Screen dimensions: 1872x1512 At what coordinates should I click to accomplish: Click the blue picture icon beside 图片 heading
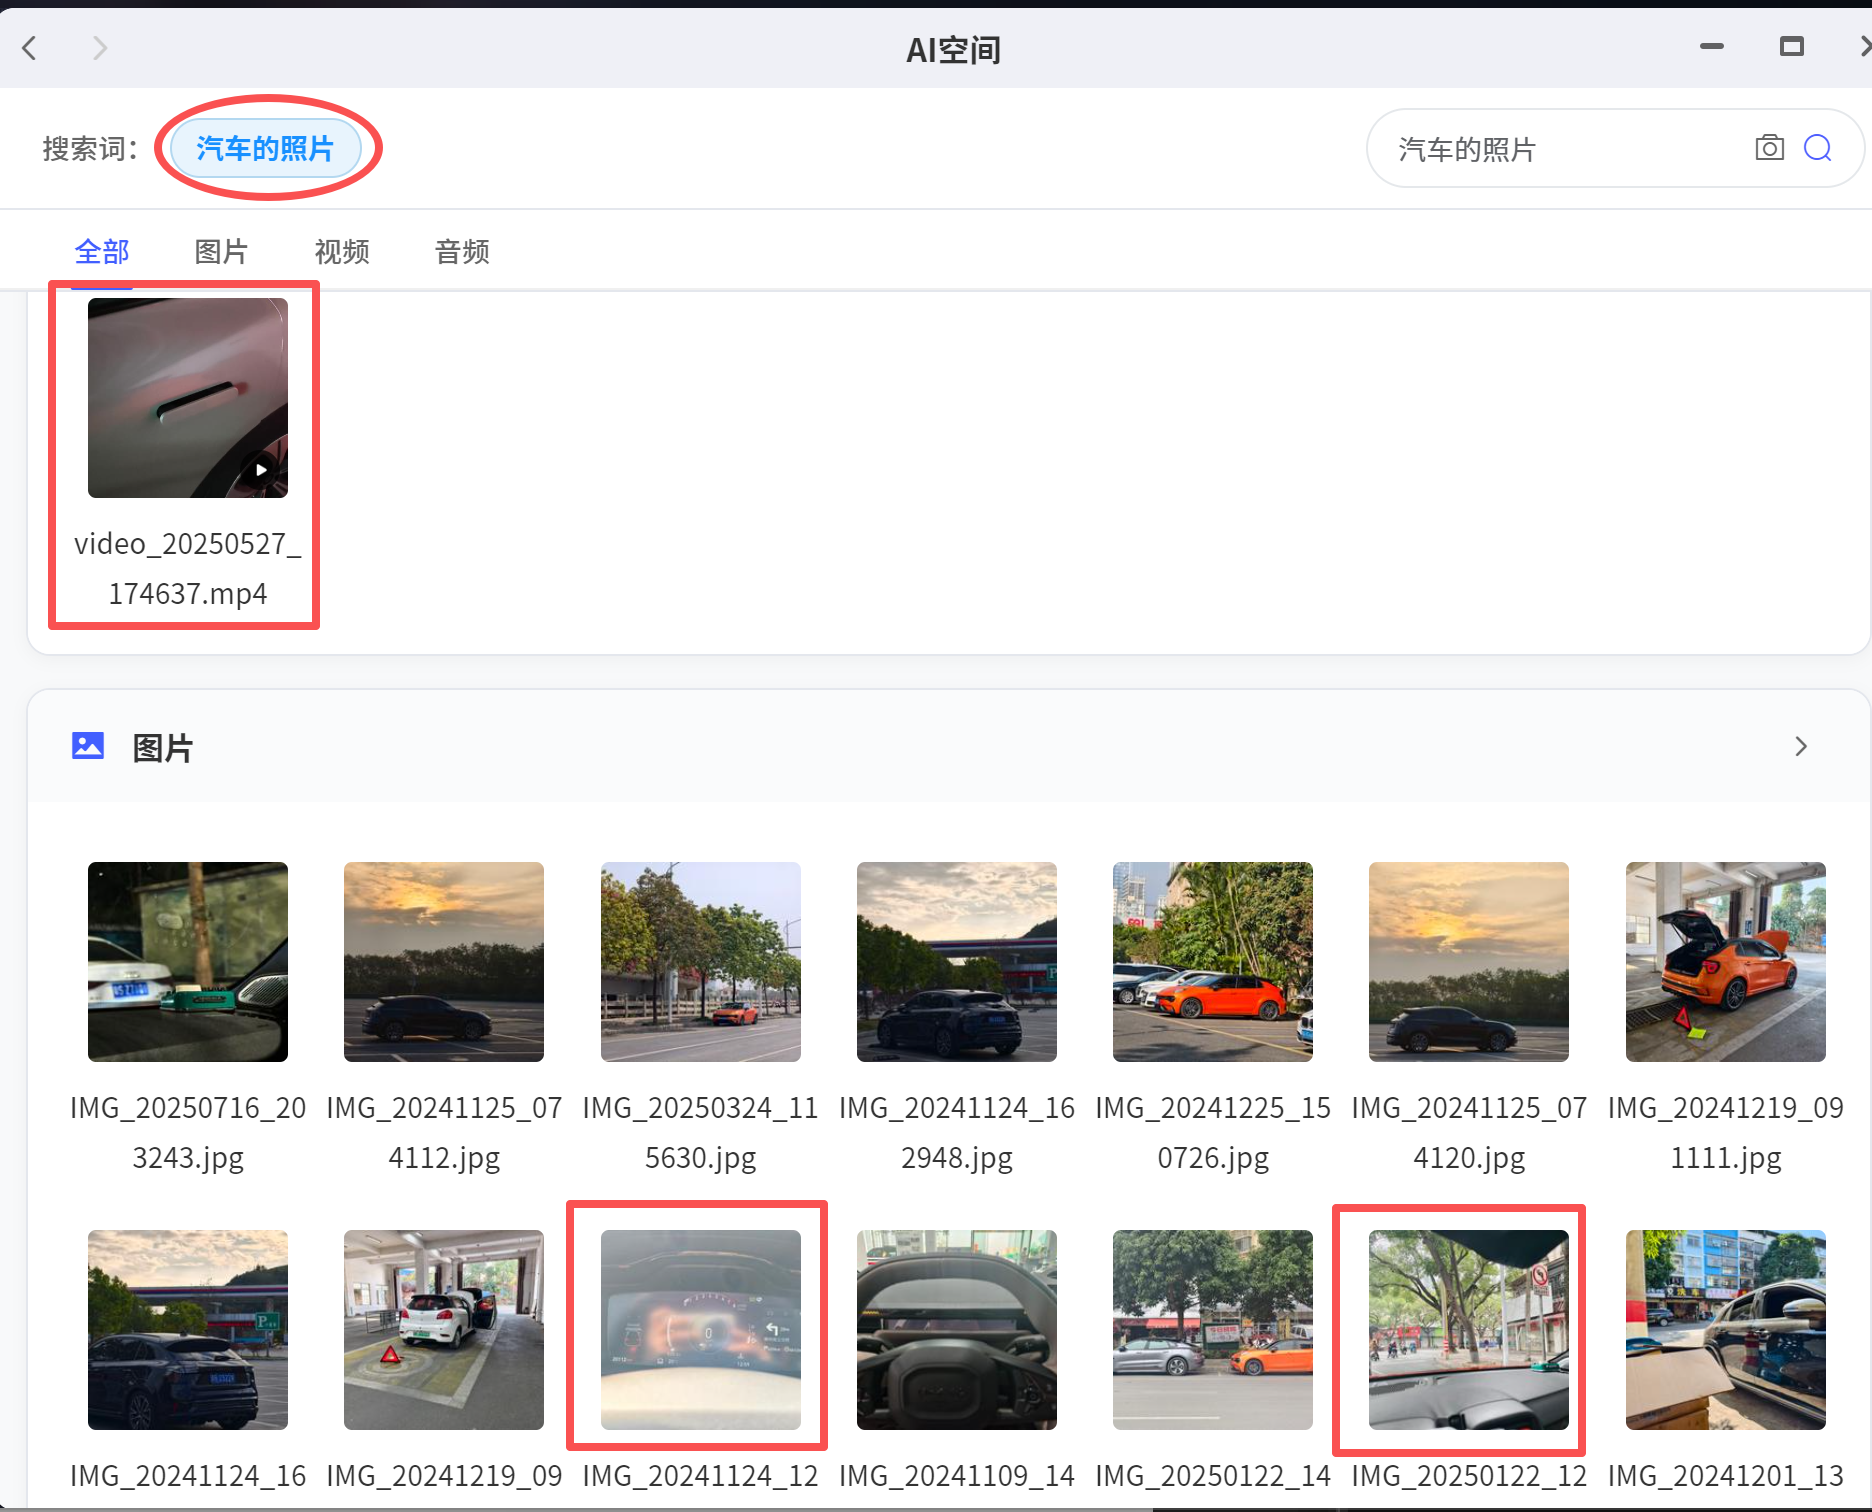point(88,746)
